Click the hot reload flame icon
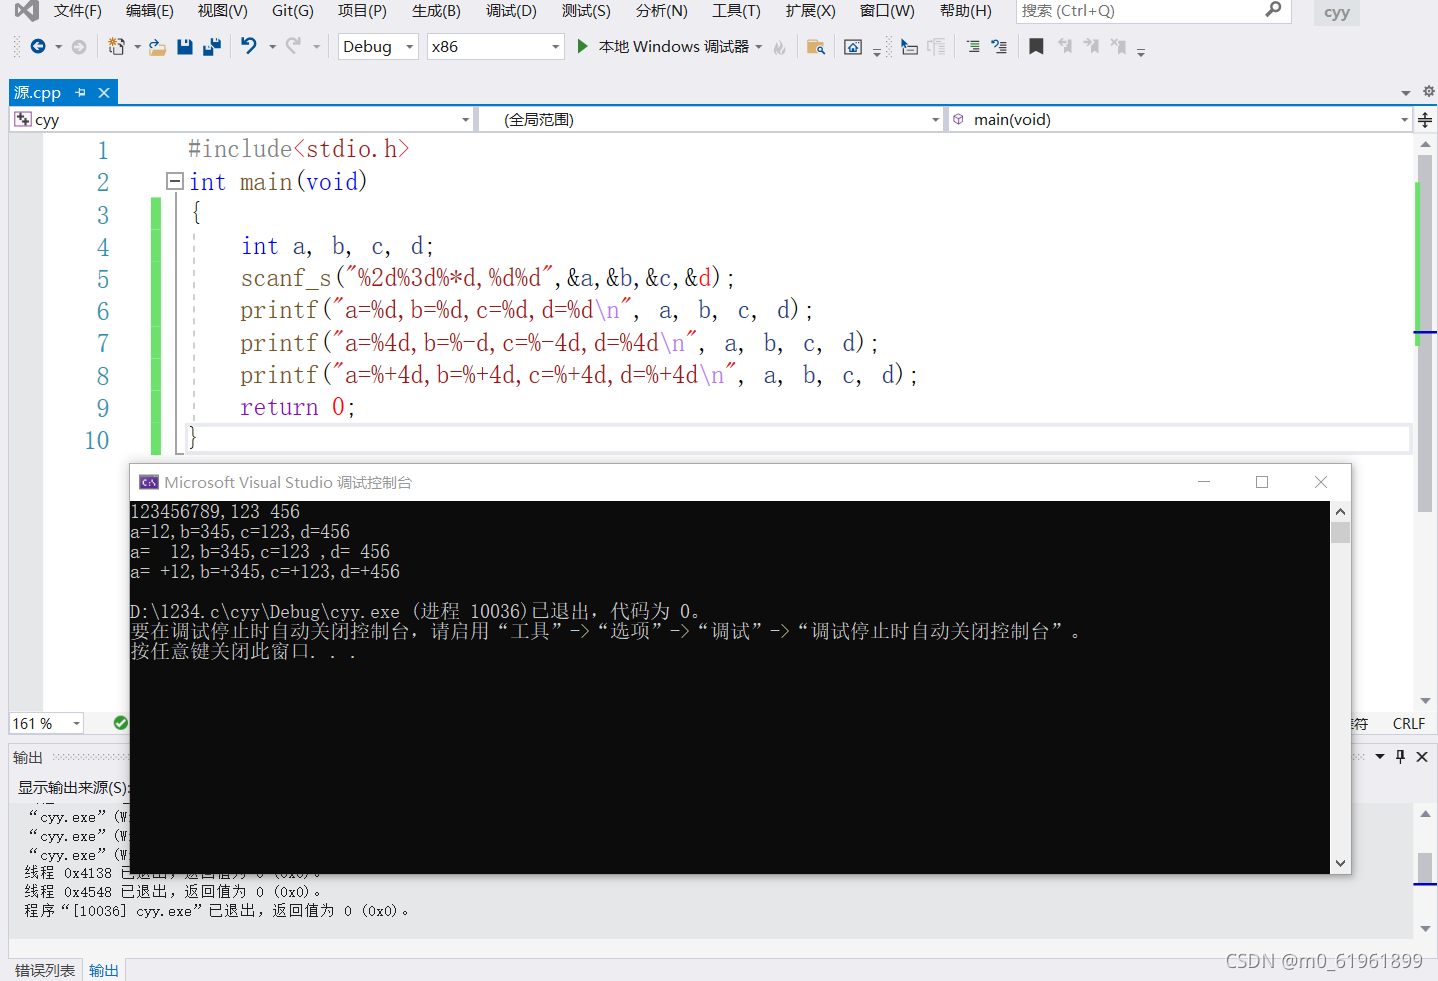This screenshot has height=981, width=1438. (x=780, y=47)
